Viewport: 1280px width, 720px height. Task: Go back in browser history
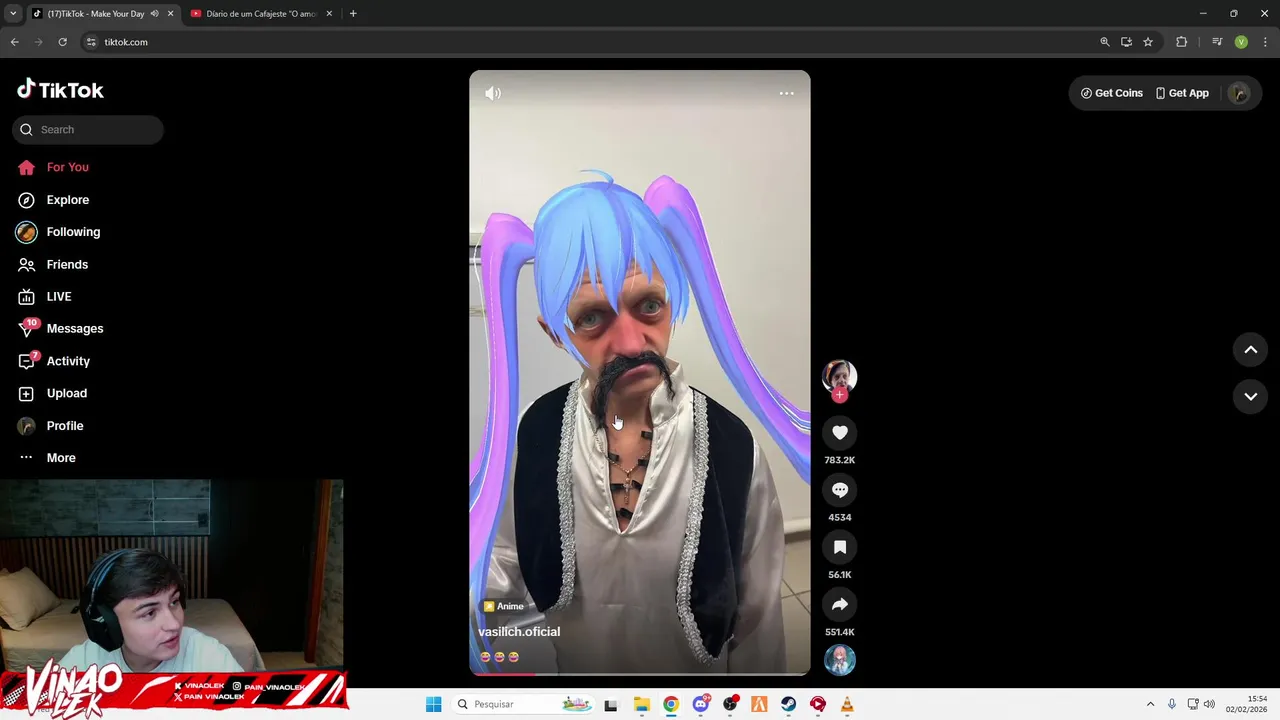14,42
